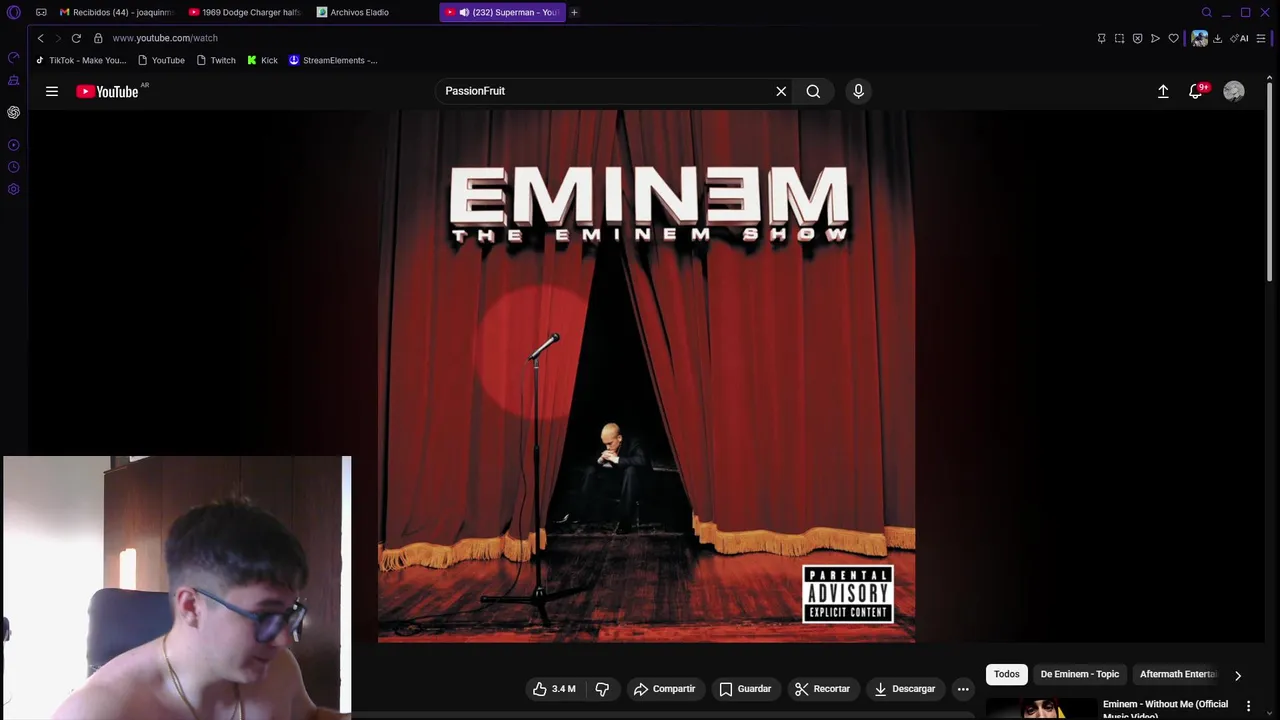Open browser downloads icon in toolbar
Image resolution: width=1280 pixels, height=720 pixels.
1217,38
